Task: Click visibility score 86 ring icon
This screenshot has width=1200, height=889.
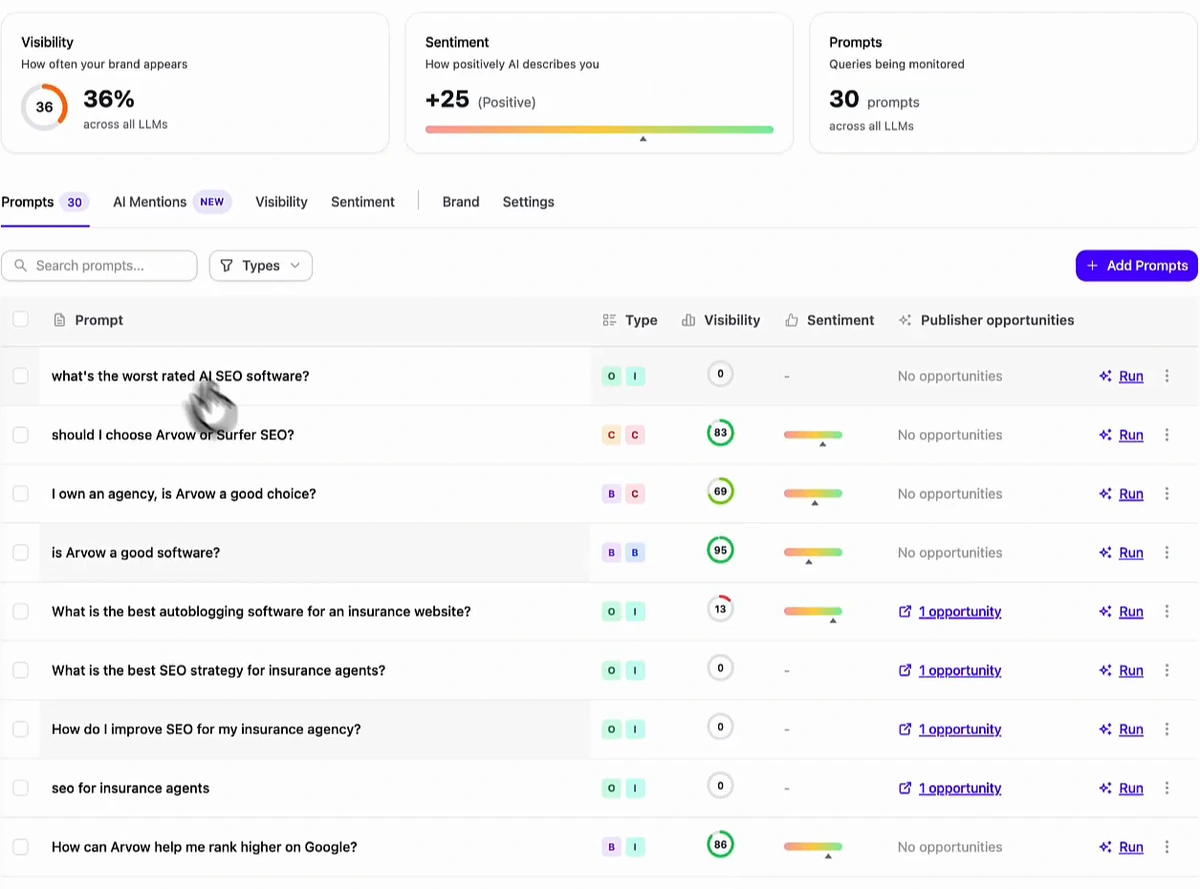Action: 720,845
